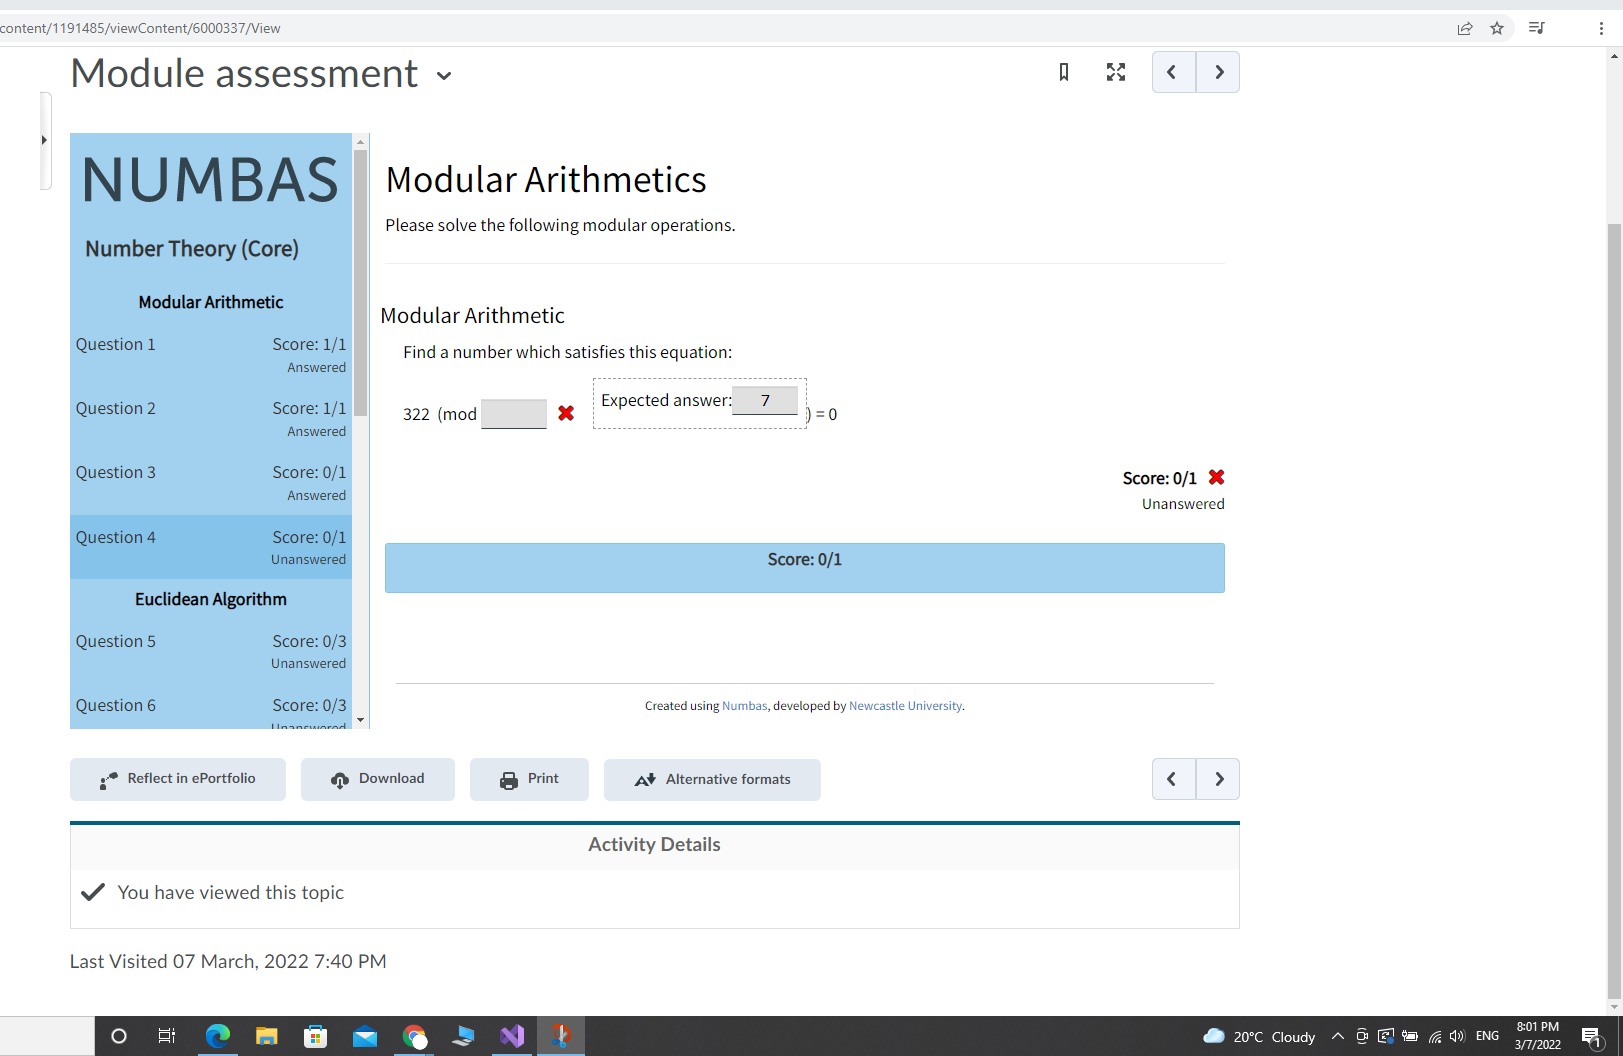Click the share icon in the browser toolbar
Image resolution: width=1623 pixels, height=1056 pixels.
click(1465, 28)
